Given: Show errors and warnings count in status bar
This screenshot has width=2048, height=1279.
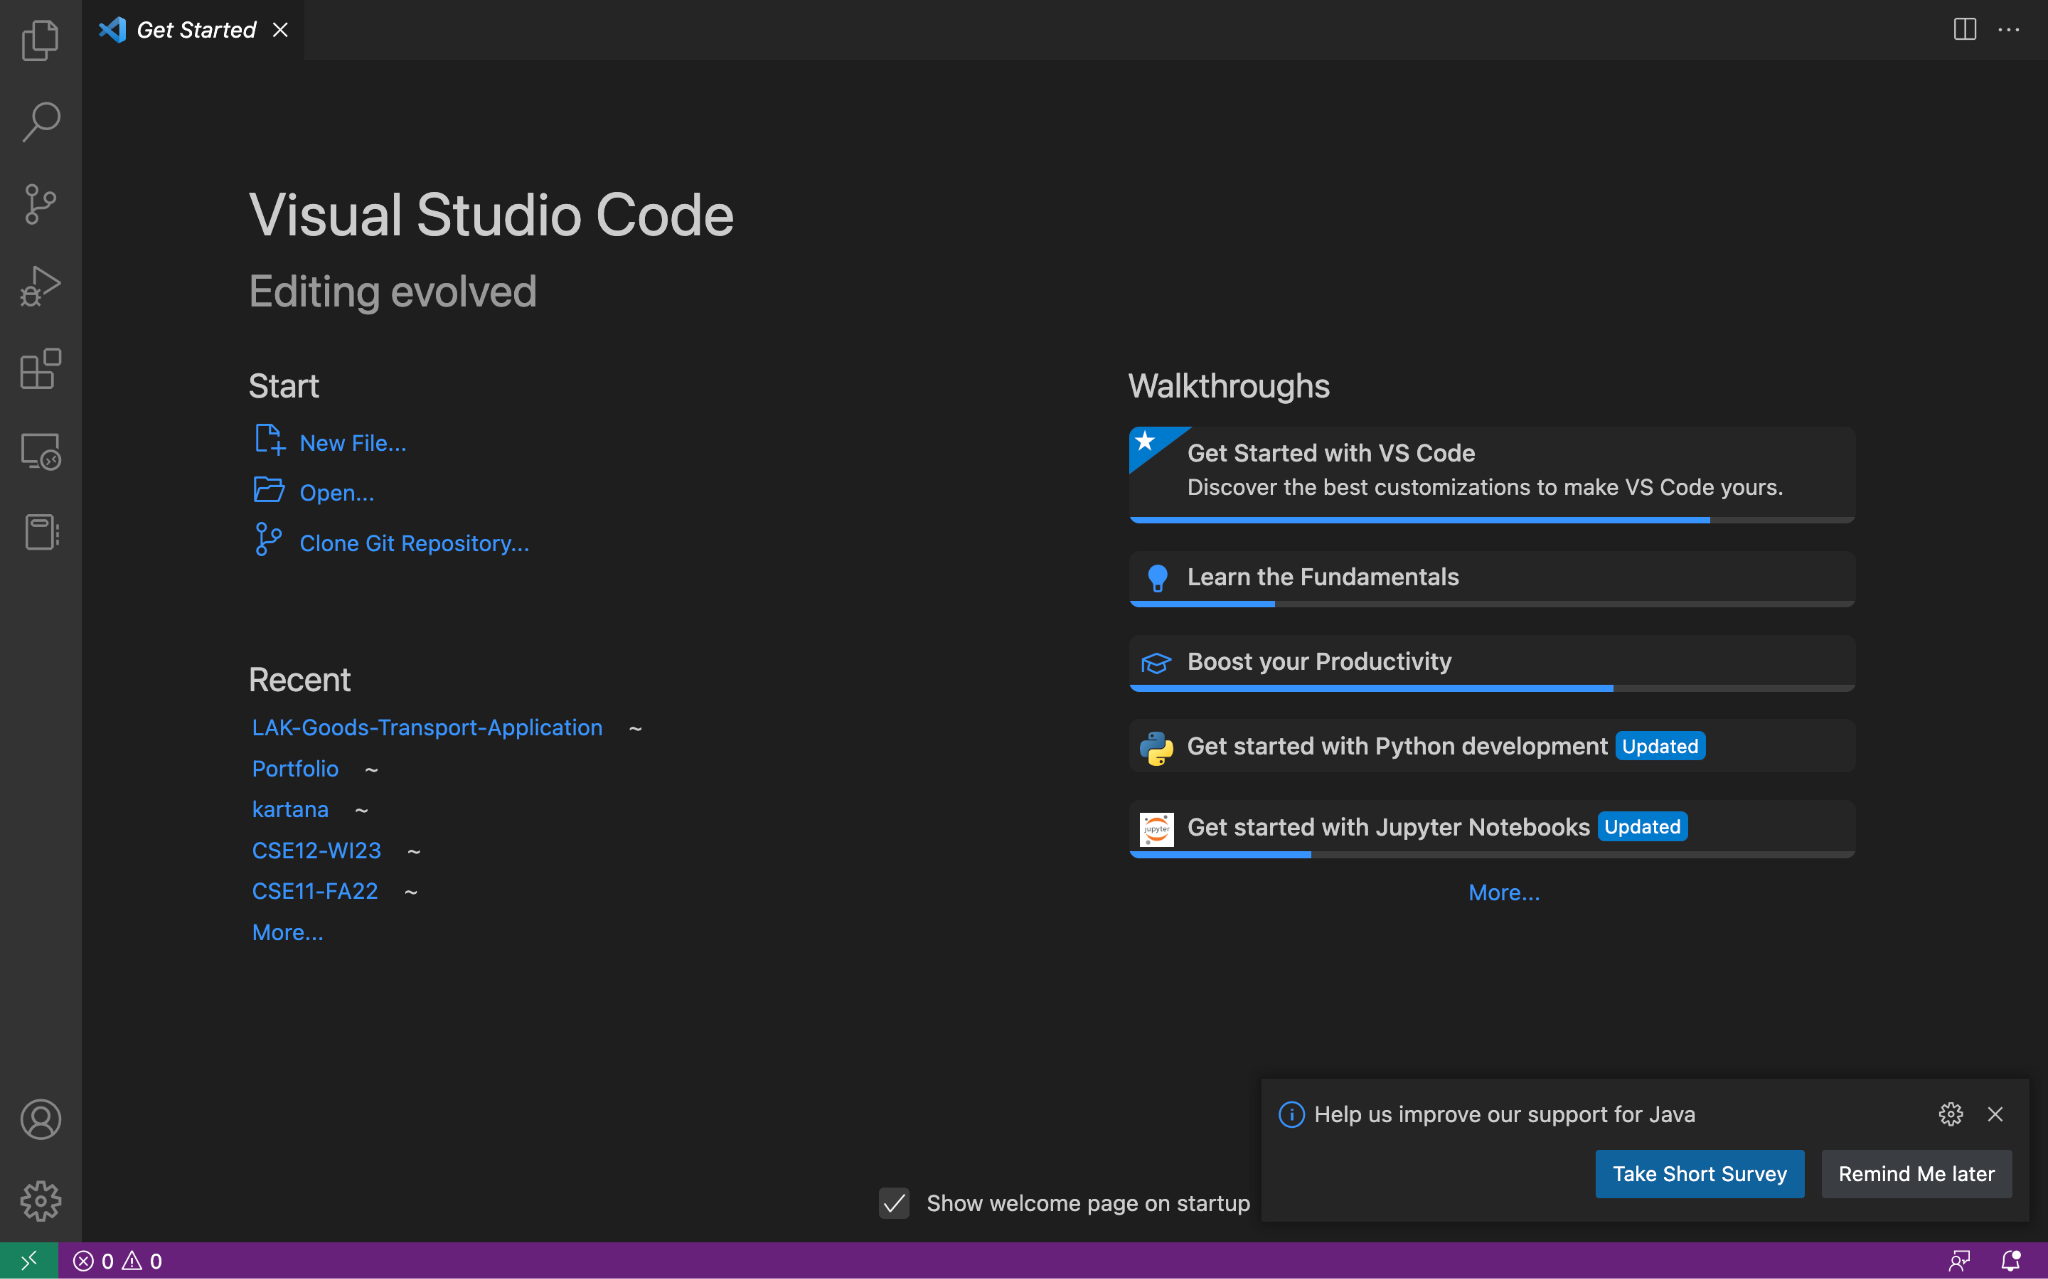Looking at the screenshot, I should (x=117, y=1261).
